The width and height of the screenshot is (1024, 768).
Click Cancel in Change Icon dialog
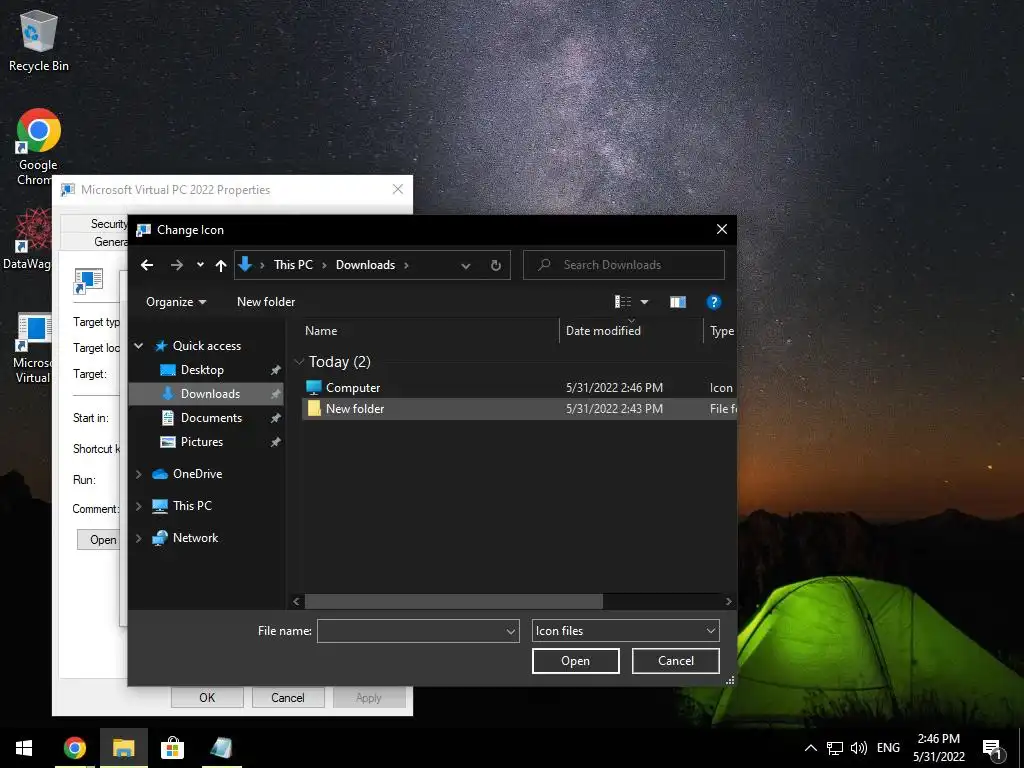(x=676, y=661)
